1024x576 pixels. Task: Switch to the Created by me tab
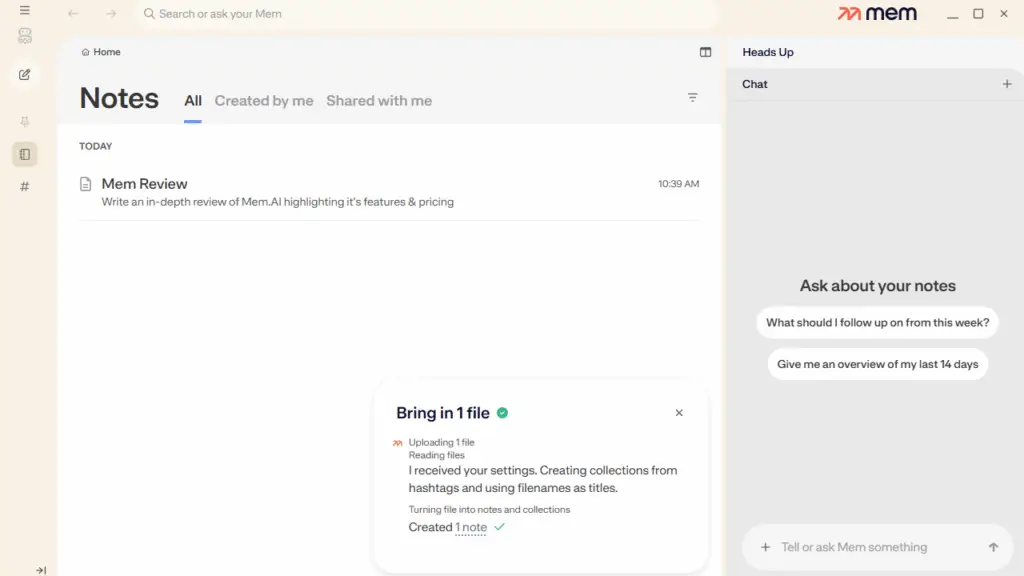pyautogui.click(x=264, y=101)
